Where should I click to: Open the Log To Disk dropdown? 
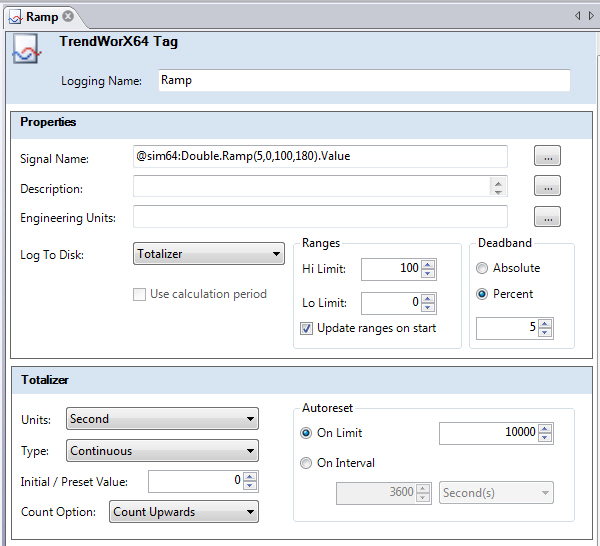click(209, 254)
